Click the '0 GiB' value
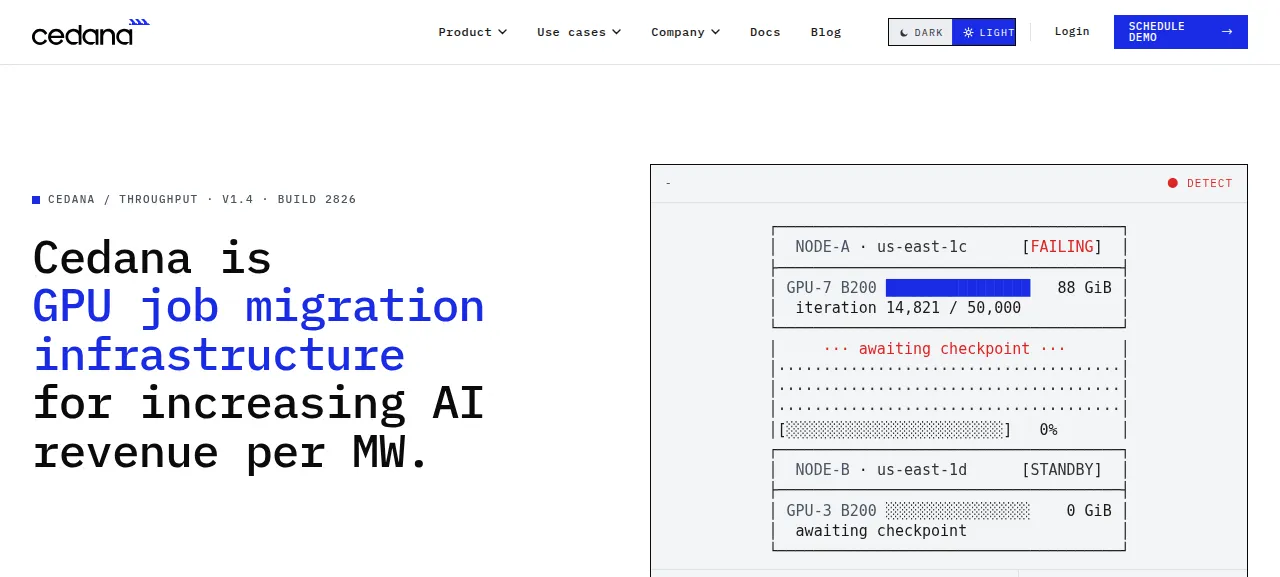Viewport: 1280px width, 577px height. coord(1089,511)
